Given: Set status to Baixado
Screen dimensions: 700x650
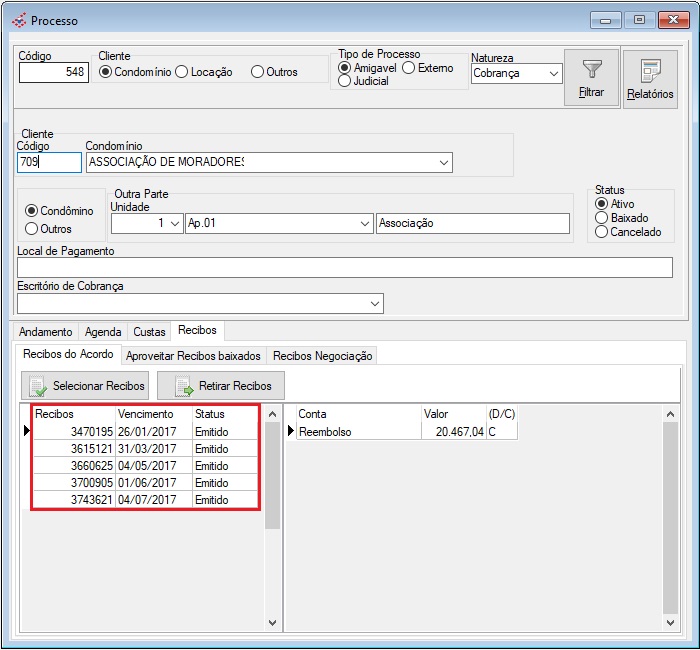Looking at the screenshot, I should (x=601, y=218).
